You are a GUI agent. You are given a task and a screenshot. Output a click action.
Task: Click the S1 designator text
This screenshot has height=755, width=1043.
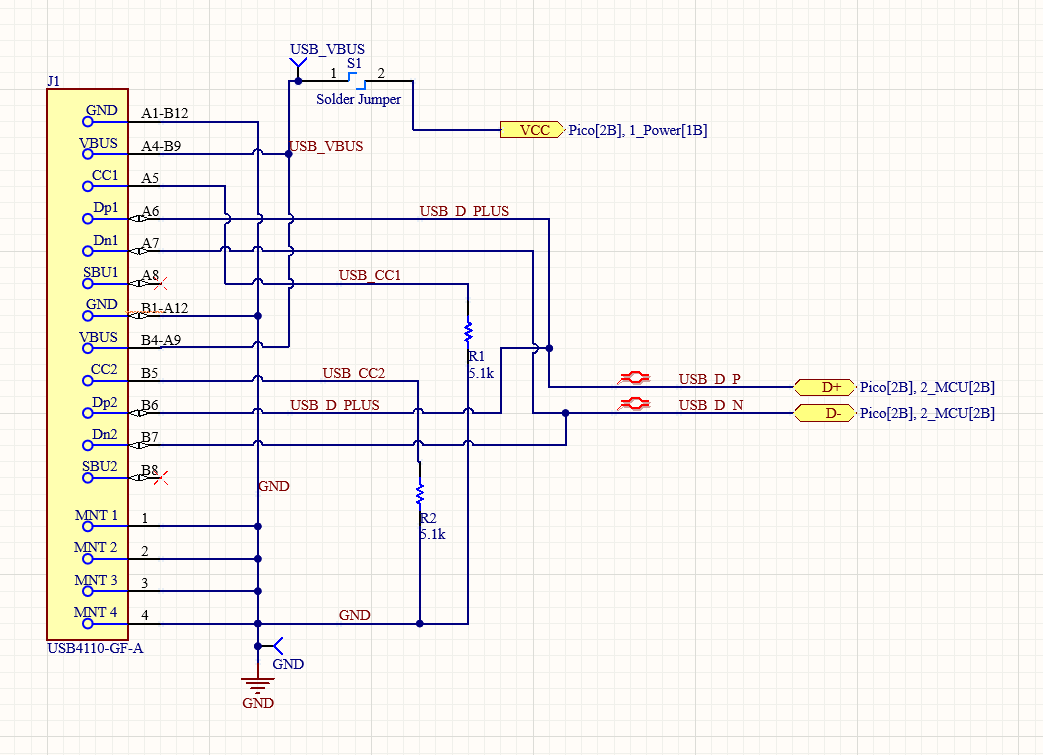355,63
